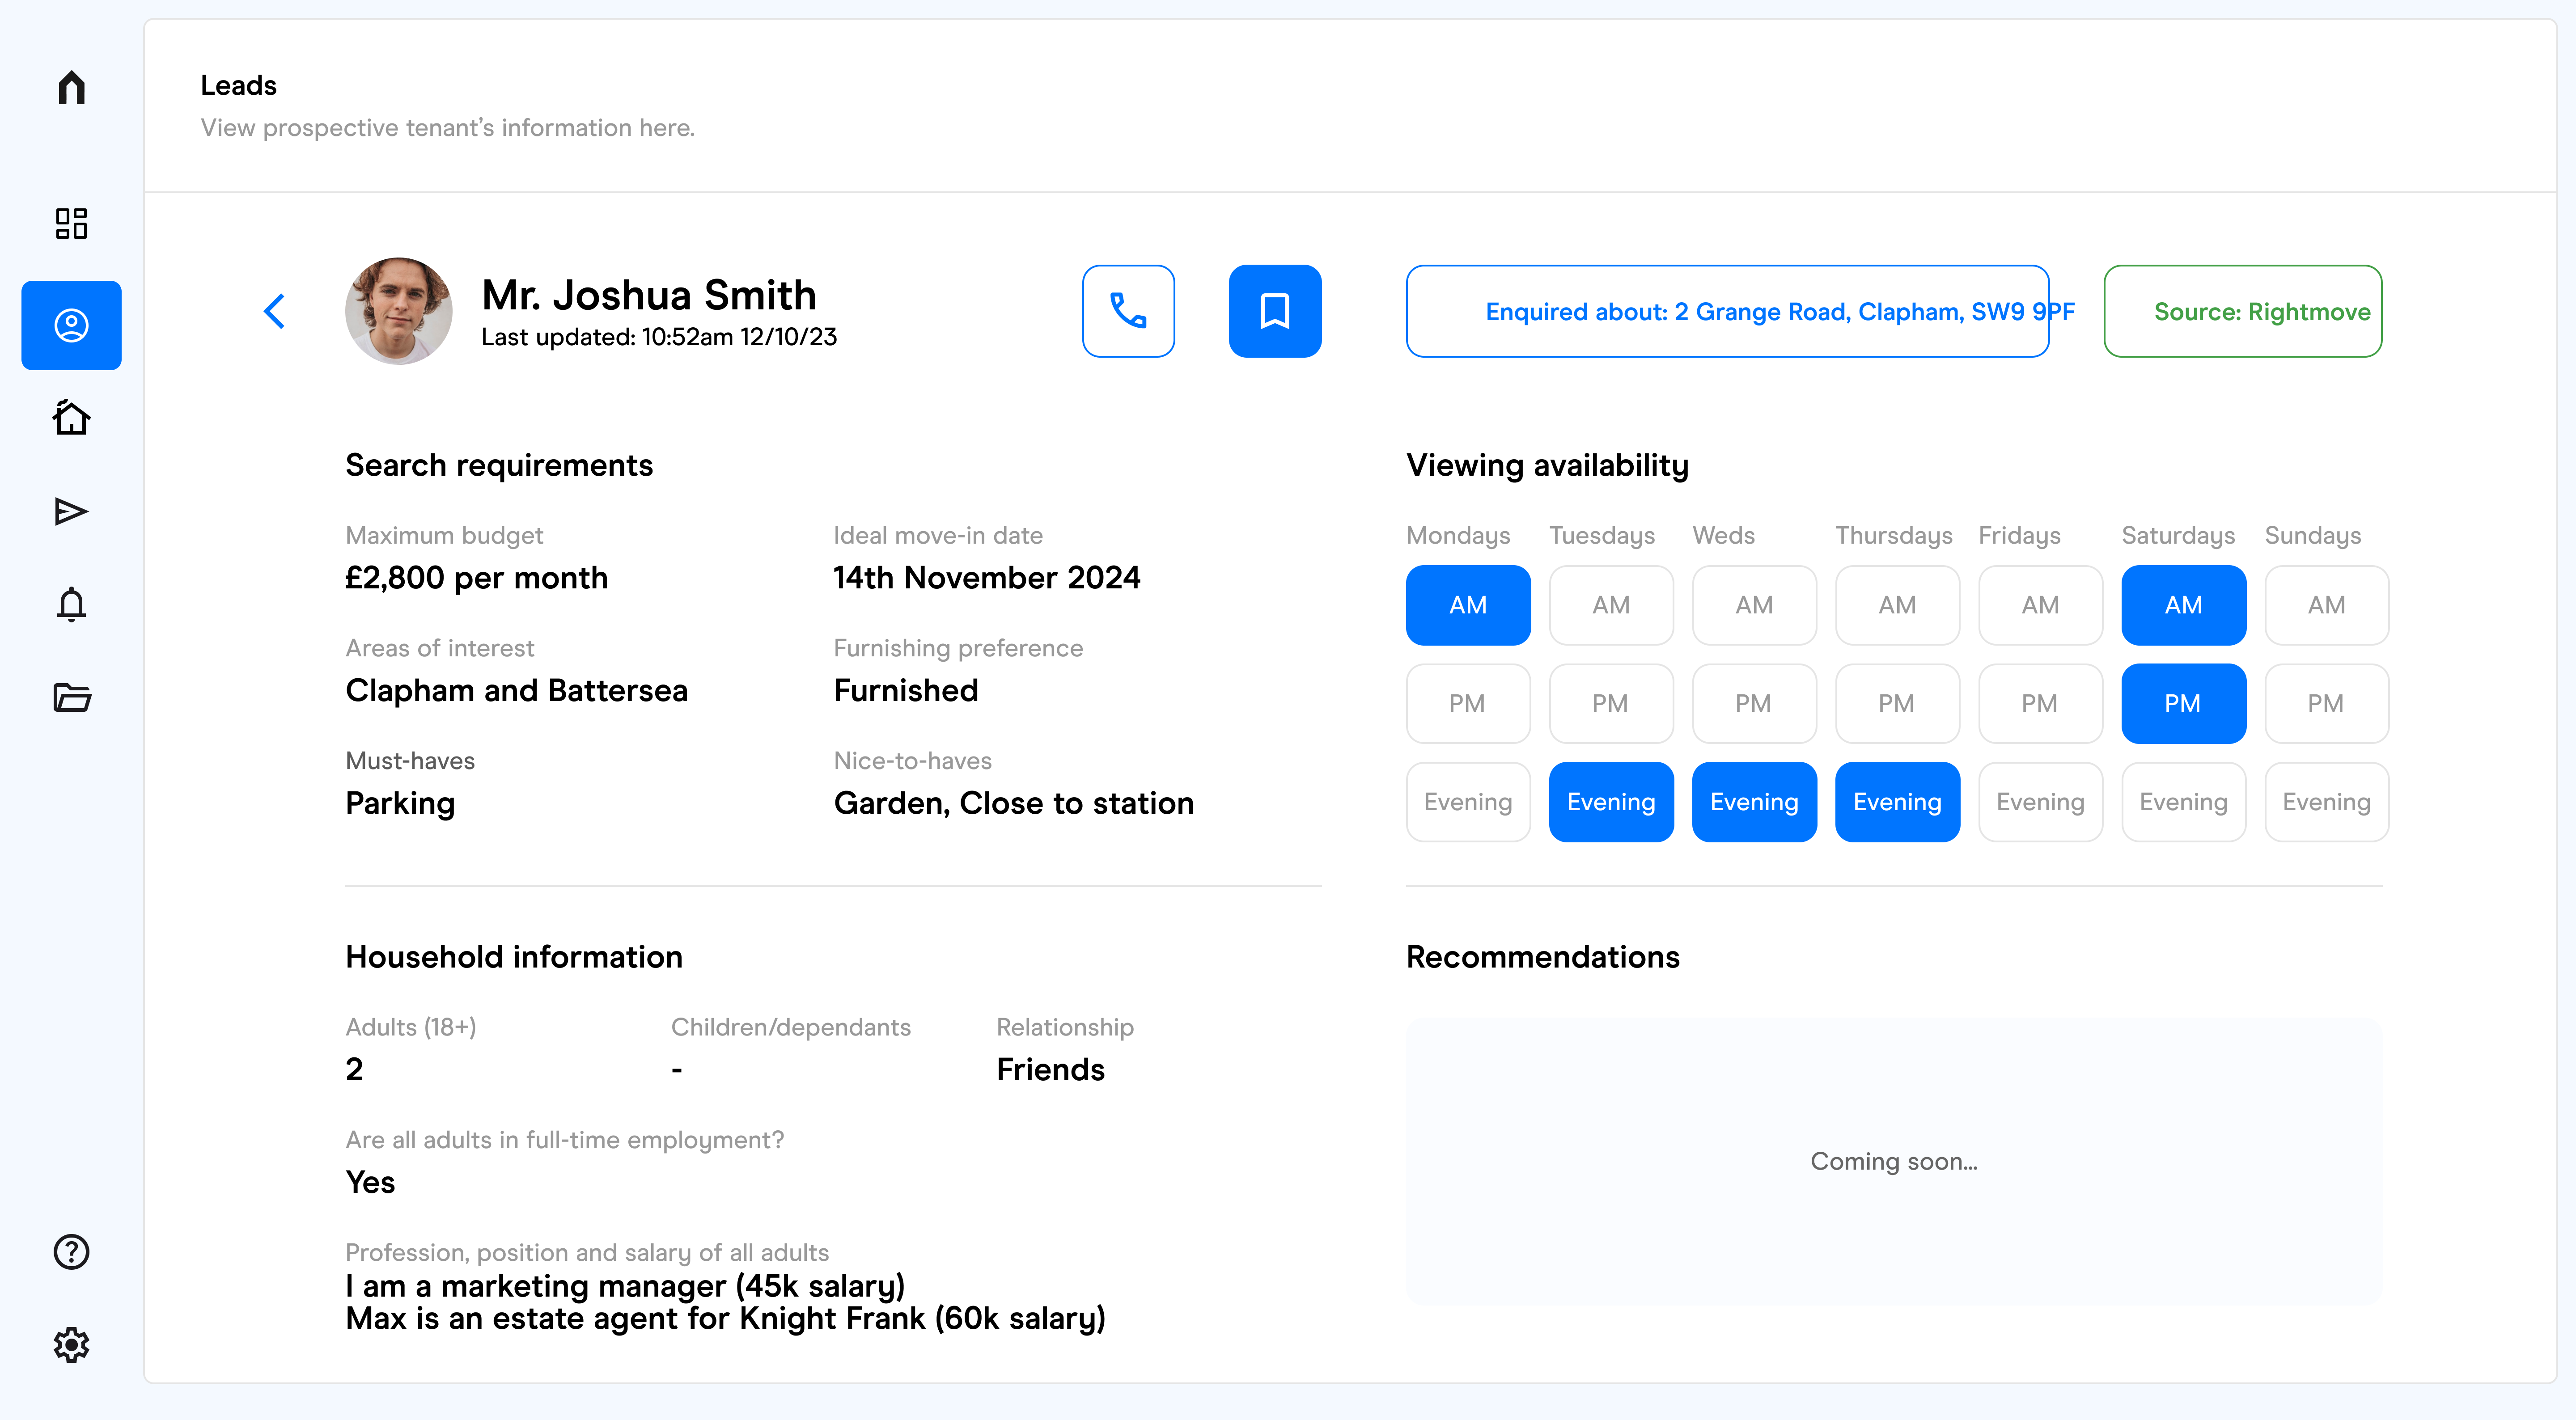Click the Garden, Close to station value
Viewport: 2576px width, 1420px height.
pos(1014,804)
